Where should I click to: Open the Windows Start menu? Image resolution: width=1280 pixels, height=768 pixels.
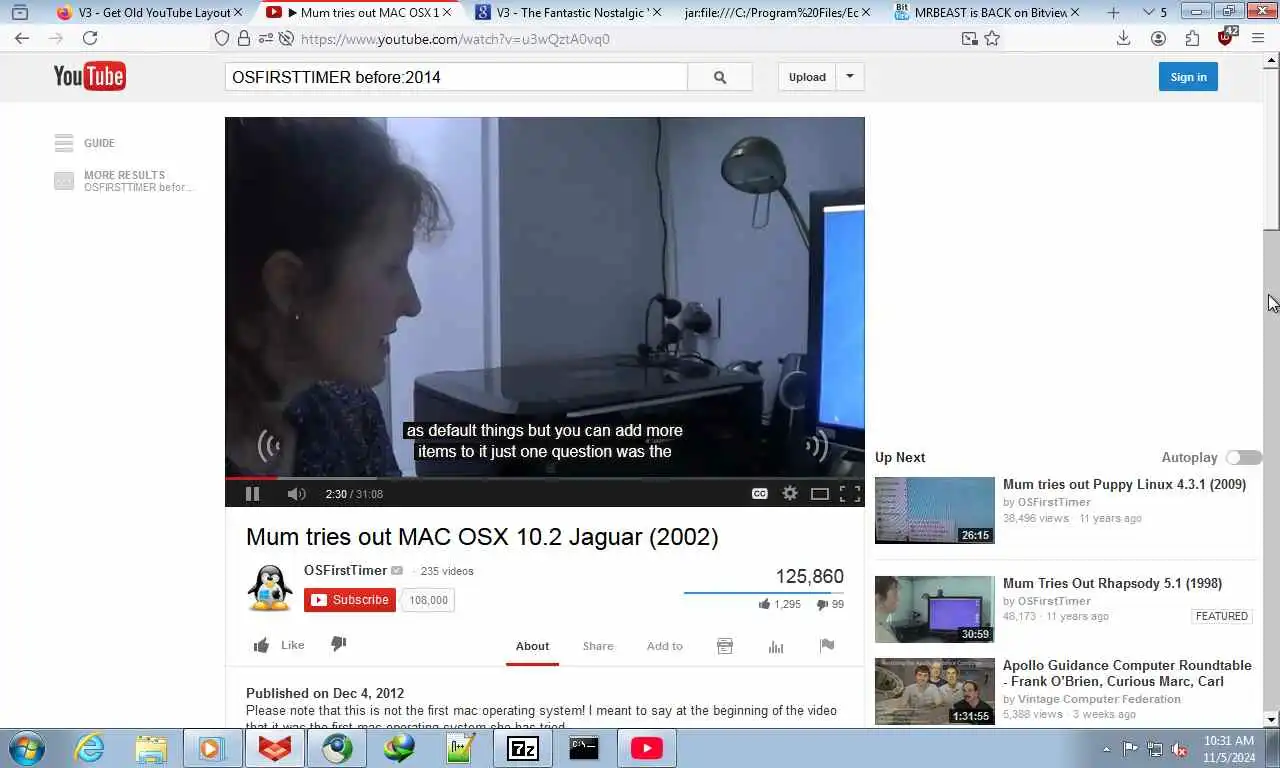25,748
